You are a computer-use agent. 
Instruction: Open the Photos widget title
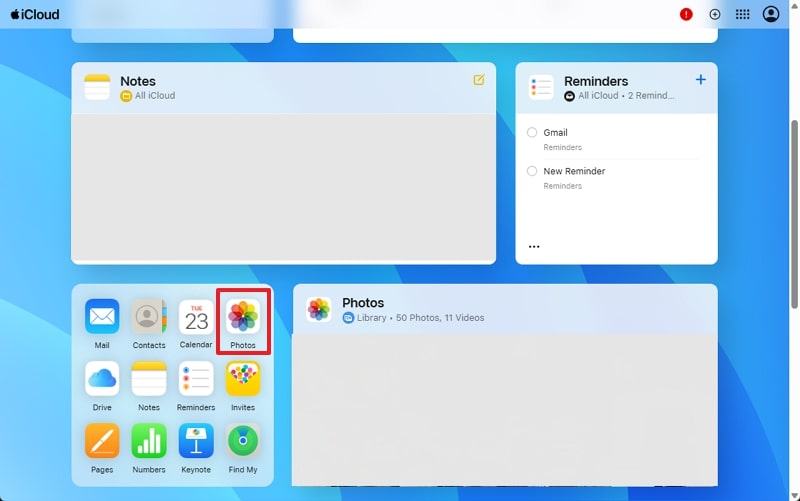coord(363,303)
